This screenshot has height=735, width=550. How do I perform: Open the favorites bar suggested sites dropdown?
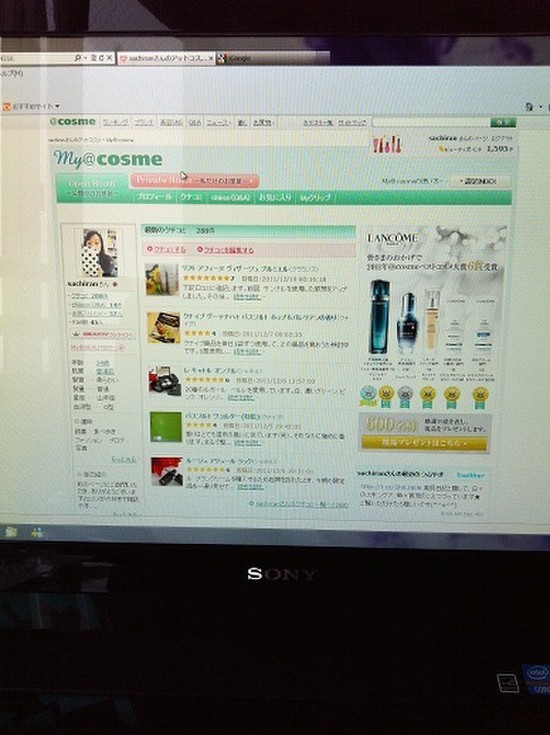57,106
